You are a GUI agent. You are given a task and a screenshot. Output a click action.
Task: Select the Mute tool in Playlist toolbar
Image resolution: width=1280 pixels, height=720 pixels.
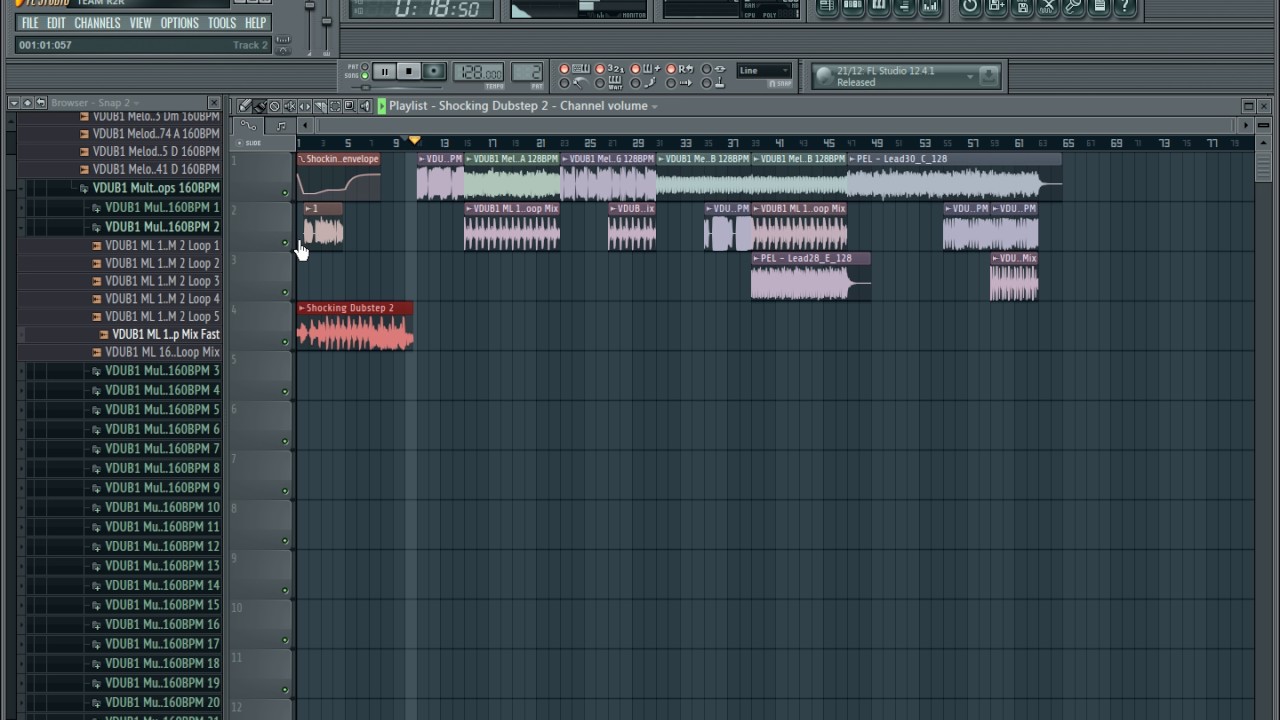(290, 106)
